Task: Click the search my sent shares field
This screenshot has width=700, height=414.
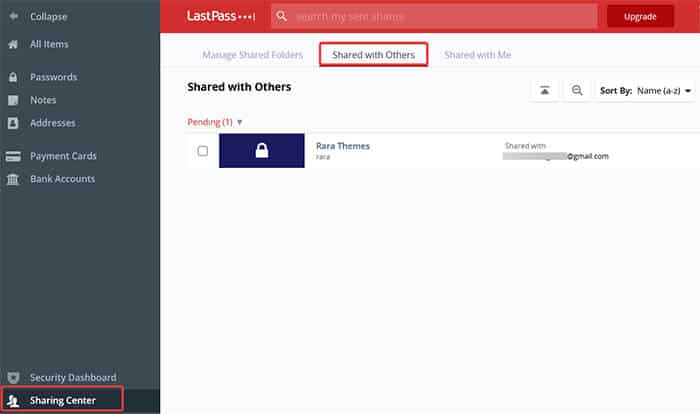Action: 434,17
